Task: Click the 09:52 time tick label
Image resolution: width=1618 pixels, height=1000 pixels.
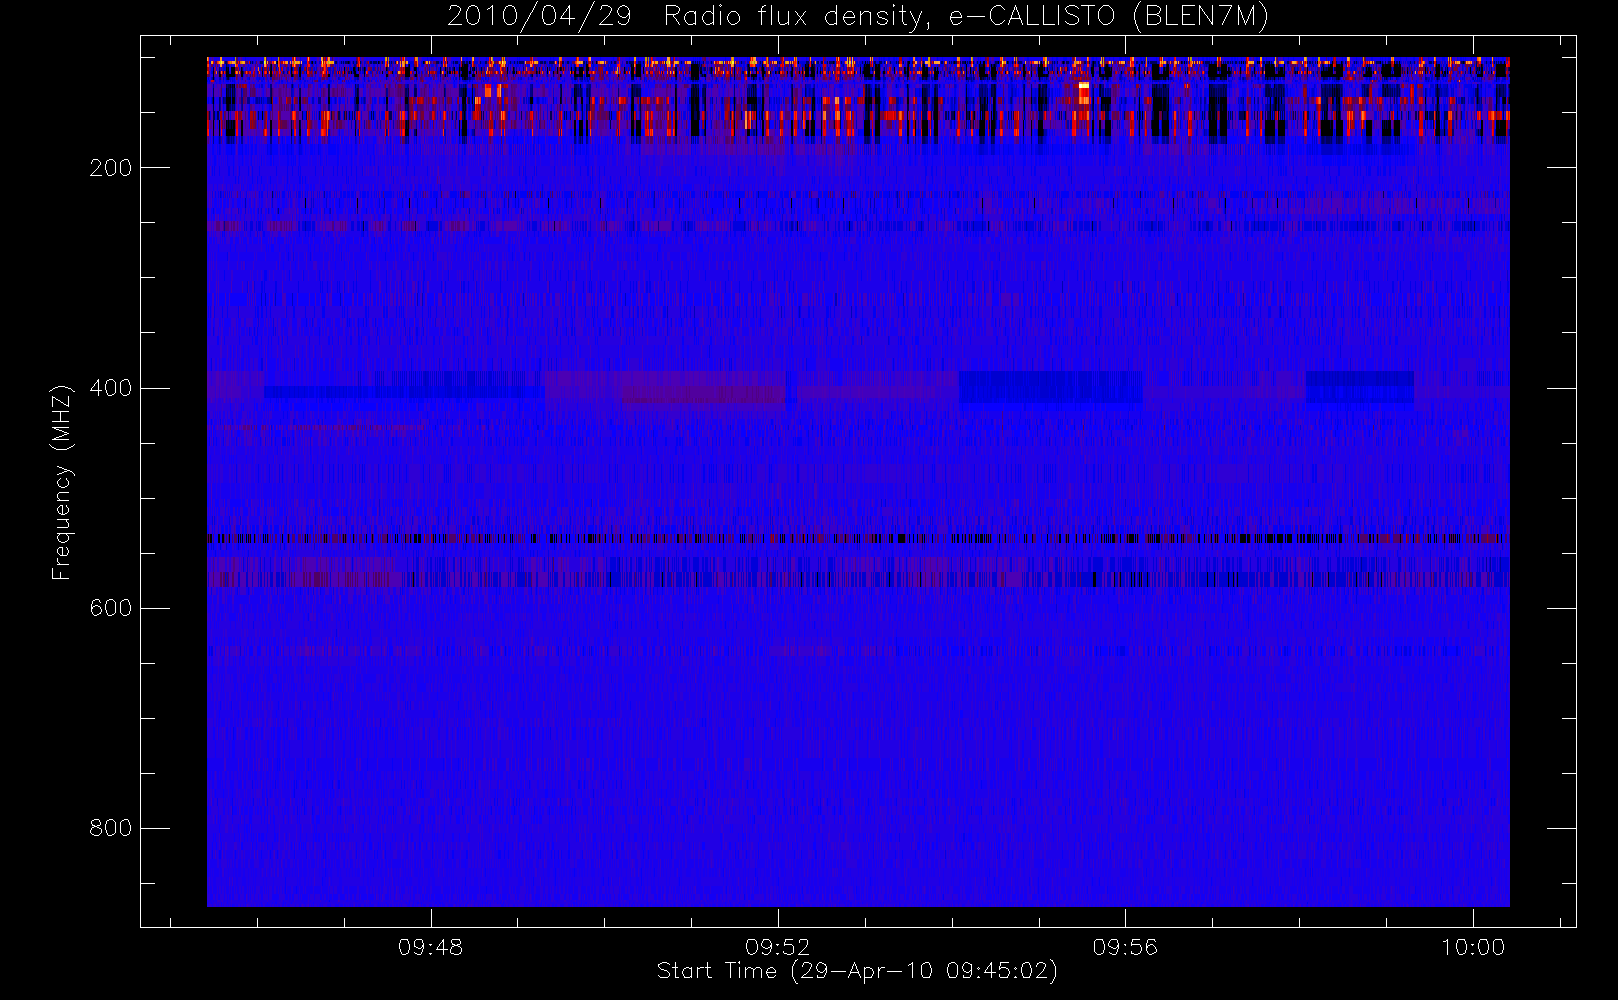Action: [778, 947]
